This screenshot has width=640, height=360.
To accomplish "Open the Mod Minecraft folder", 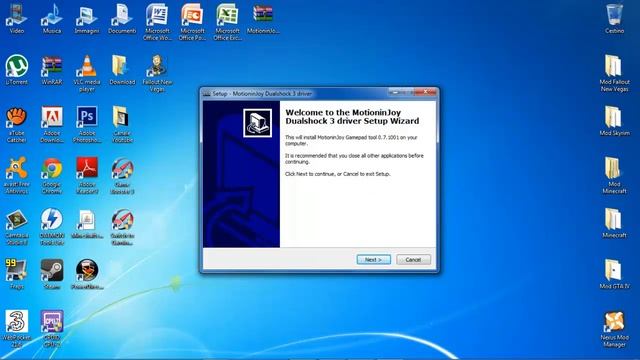I will 614,176.
